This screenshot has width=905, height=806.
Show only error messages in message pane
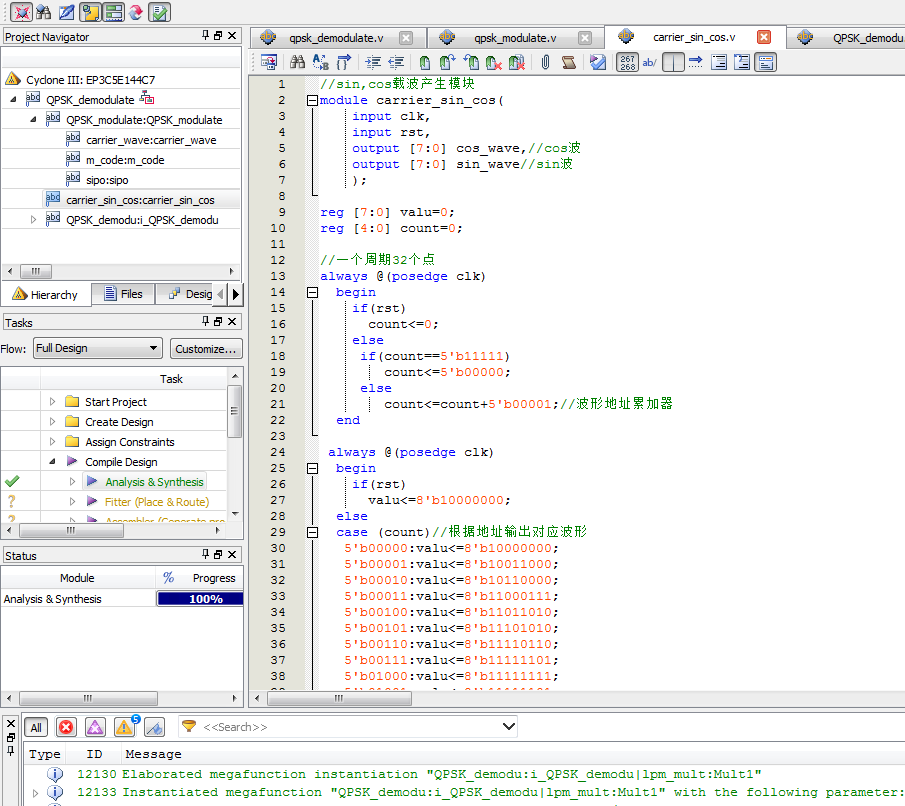pos(66,727)
